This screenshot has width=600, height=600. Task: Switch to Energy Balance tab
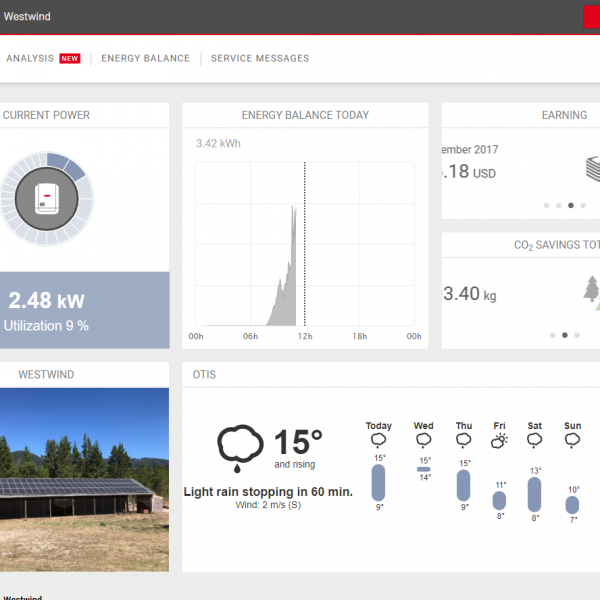click(x=145, y=58)
